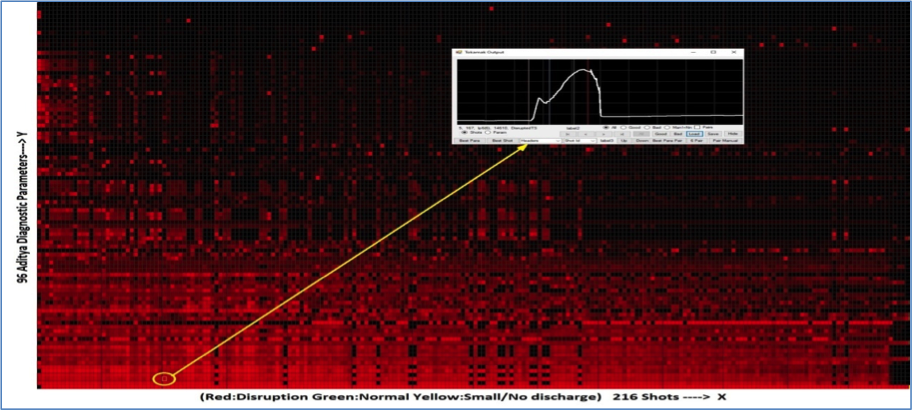The height and width of the screenshot is (410, 912).
Task: Click the Down button
Action: (x=642, y=141)
